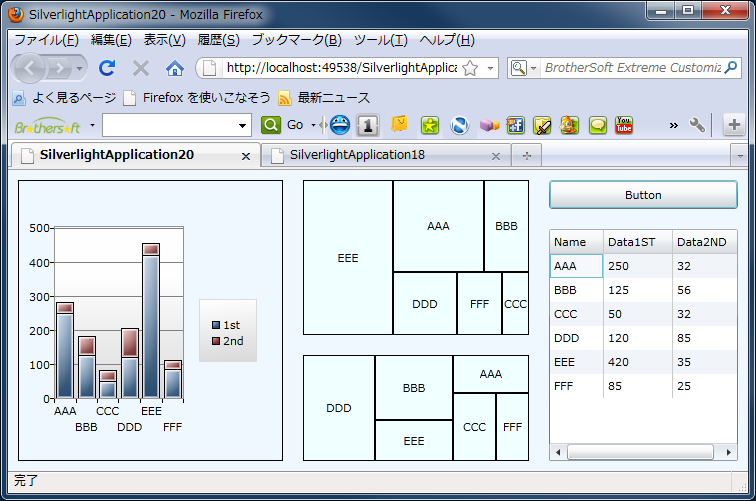Screen dimensions: 756x501
Task: Sort by the Data1ST column header
Action: [x=638, y=242]
